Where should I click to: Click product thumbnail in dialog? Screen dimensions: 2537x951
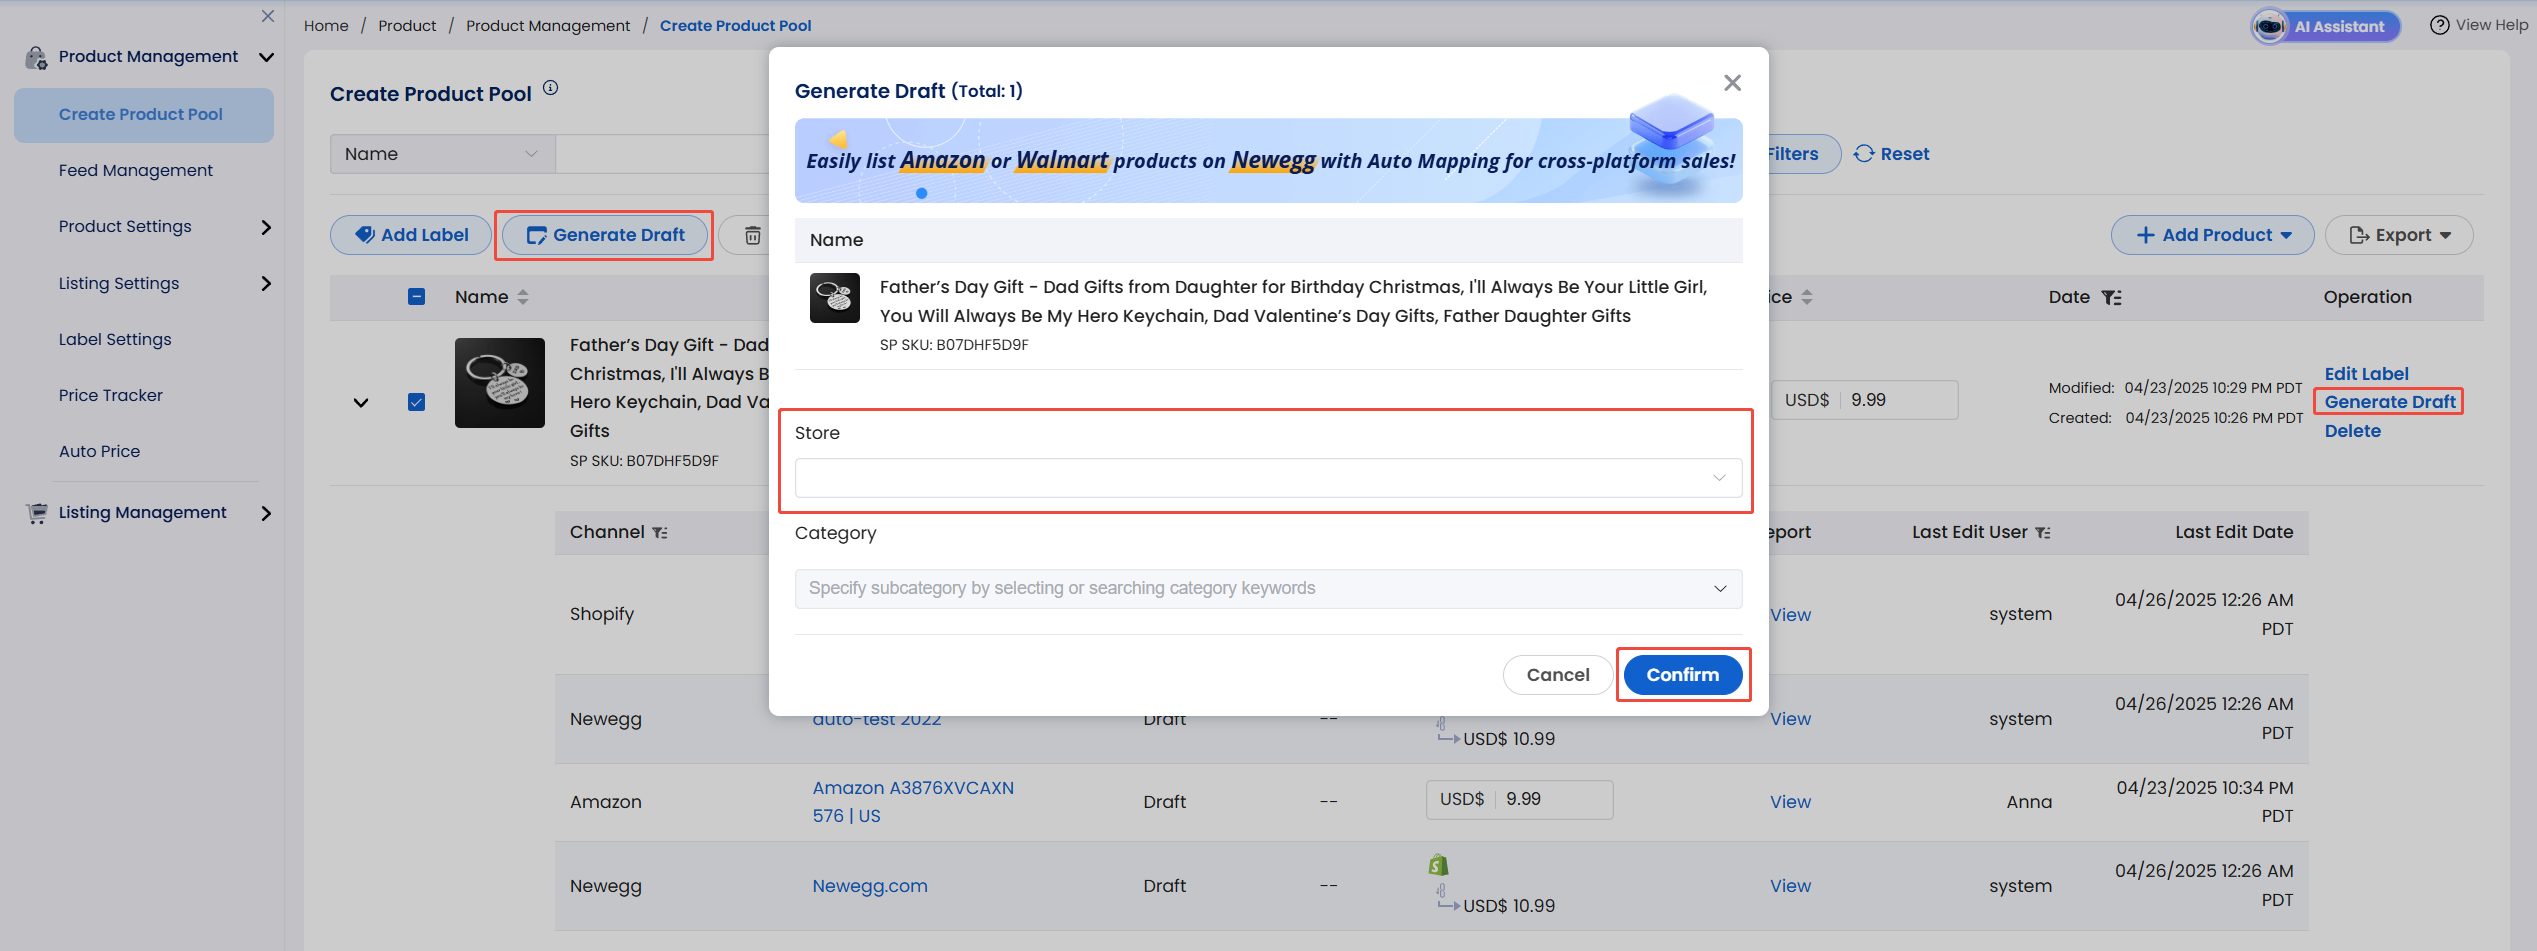tap(834, 298)
